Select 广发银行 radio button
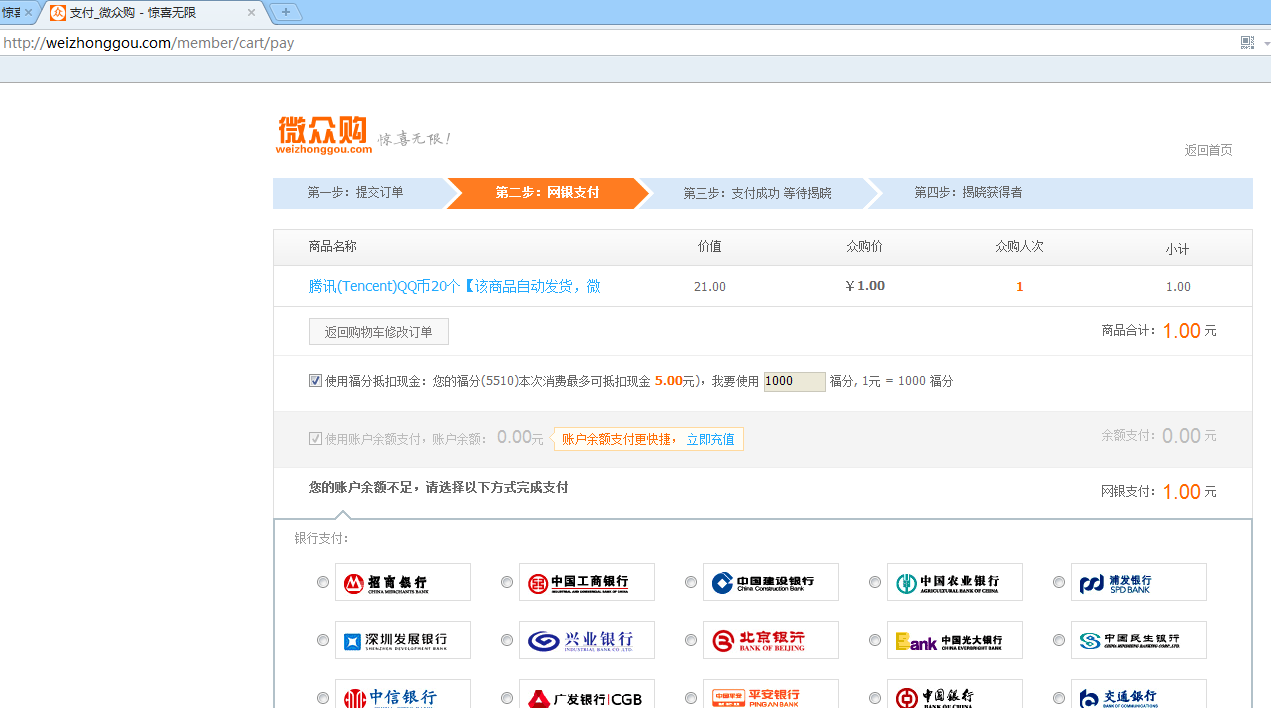 [507, 698]
